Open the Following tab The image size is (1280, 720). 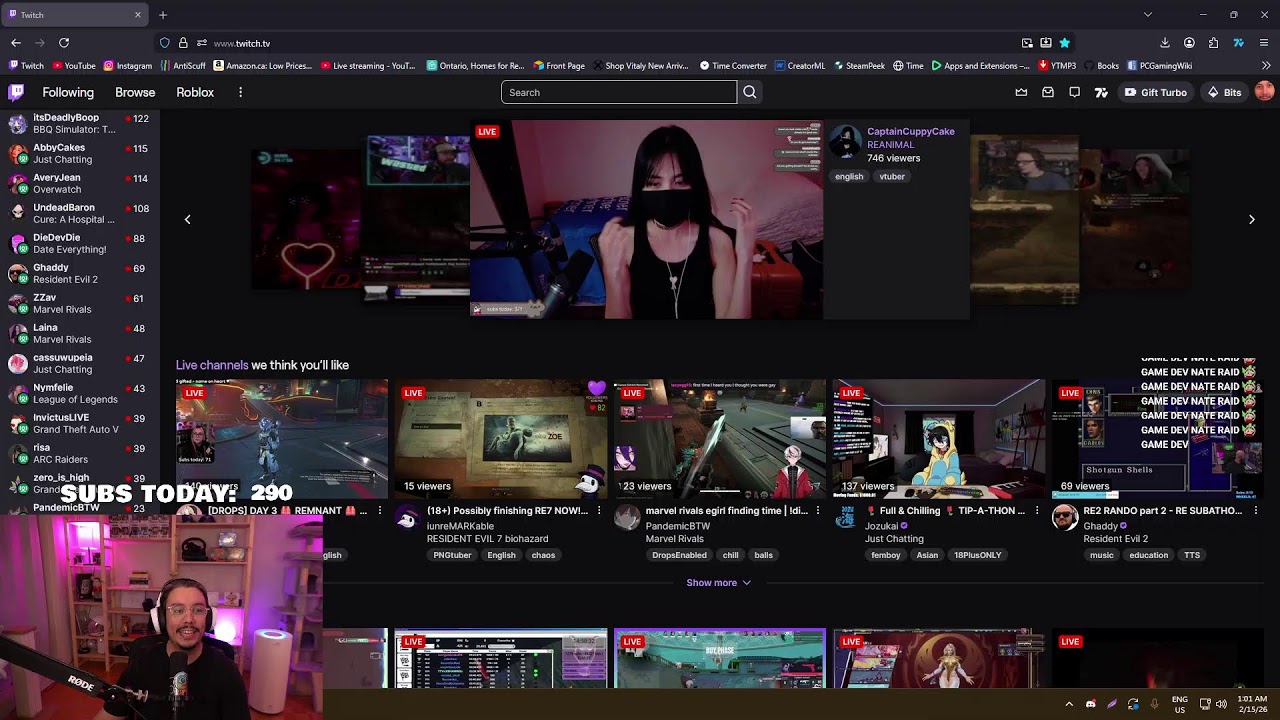coord(68,92)
